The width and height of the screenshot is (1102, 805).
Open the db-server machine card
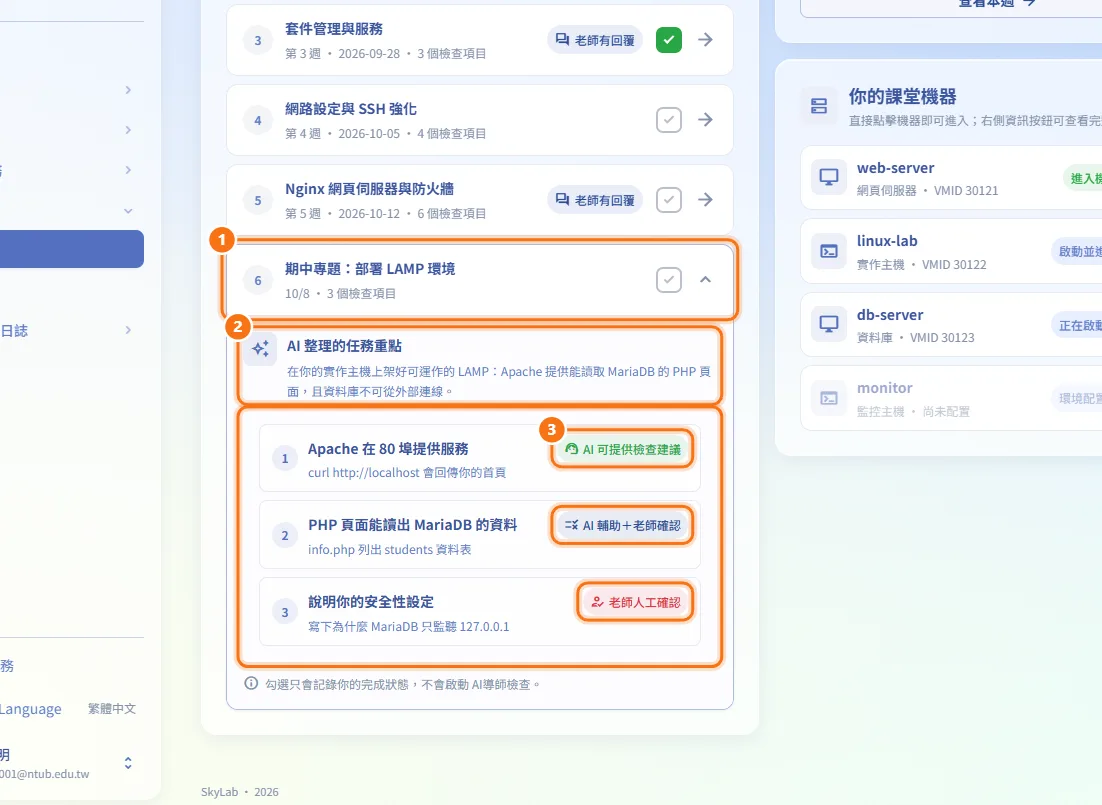952,325
